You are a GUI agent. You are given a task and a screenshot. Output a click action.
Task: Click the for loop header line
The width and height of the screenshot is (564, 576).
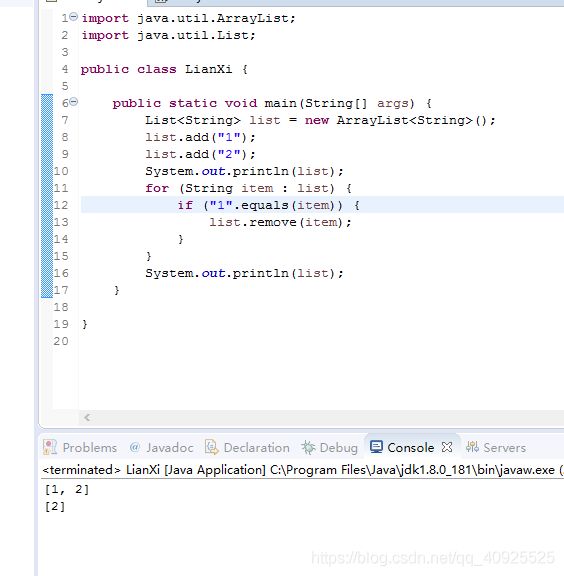pyautogui.click(x=249, y=188)
